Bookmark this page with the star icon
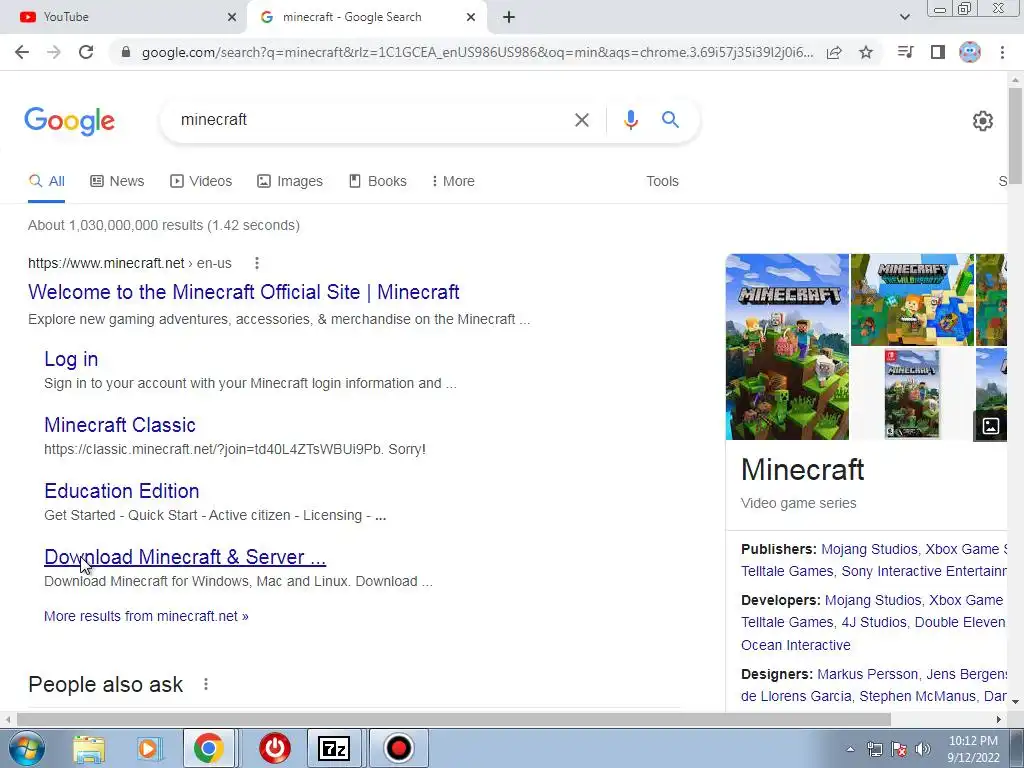The image size is (1024, 768). click(866, 52)
